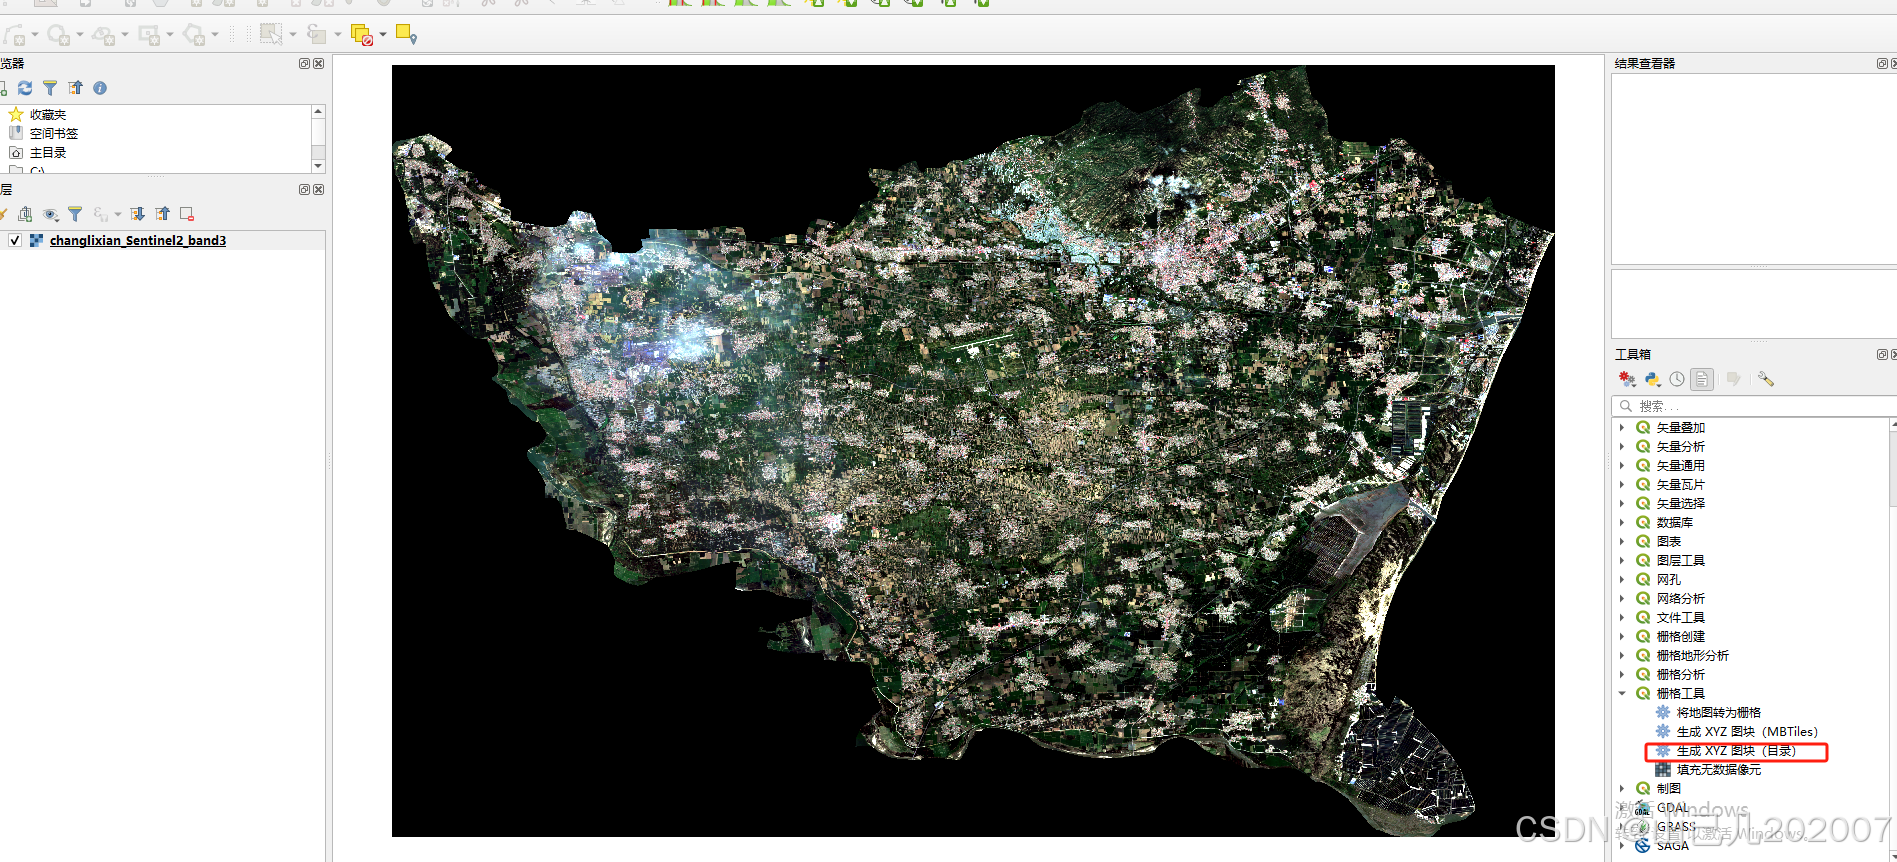The width and height of the screenshot is (1897, 862).
Task: Filter the legend in Layers panel
Action: coord(75,214)
